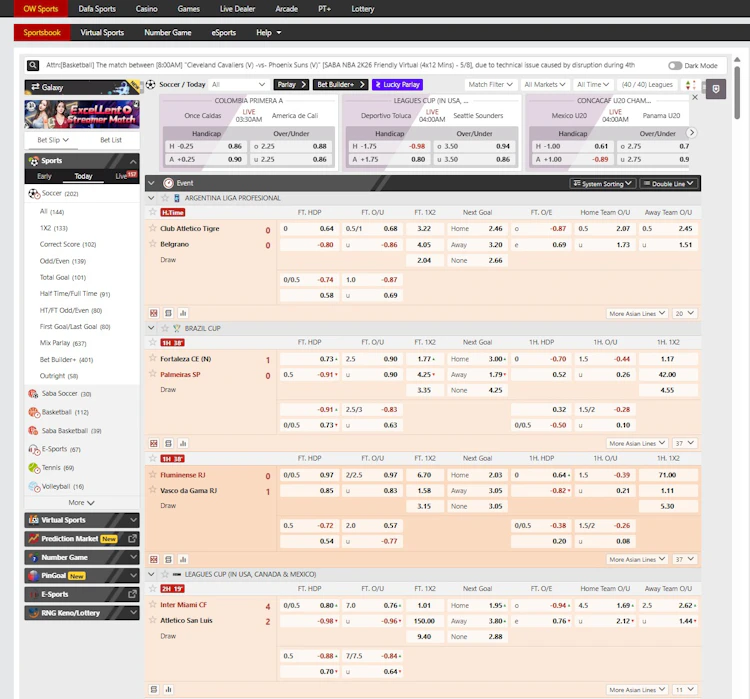Open the Double Line dropdown
Screen dimensions: 750x699
[x=668, y=184]
